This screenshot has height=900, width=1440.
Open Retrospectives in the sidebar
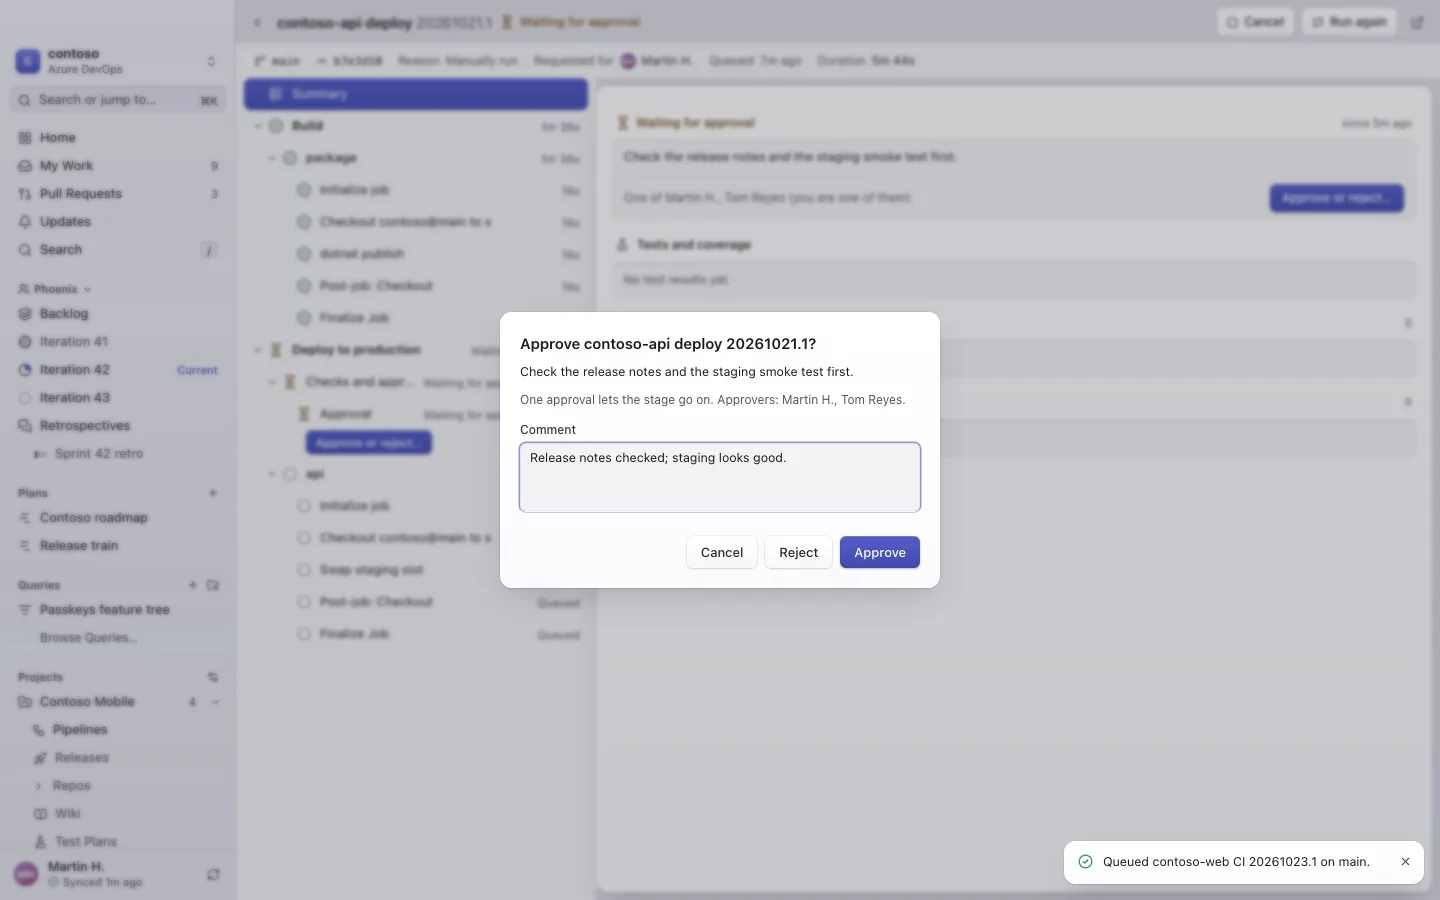coord(118,426)
